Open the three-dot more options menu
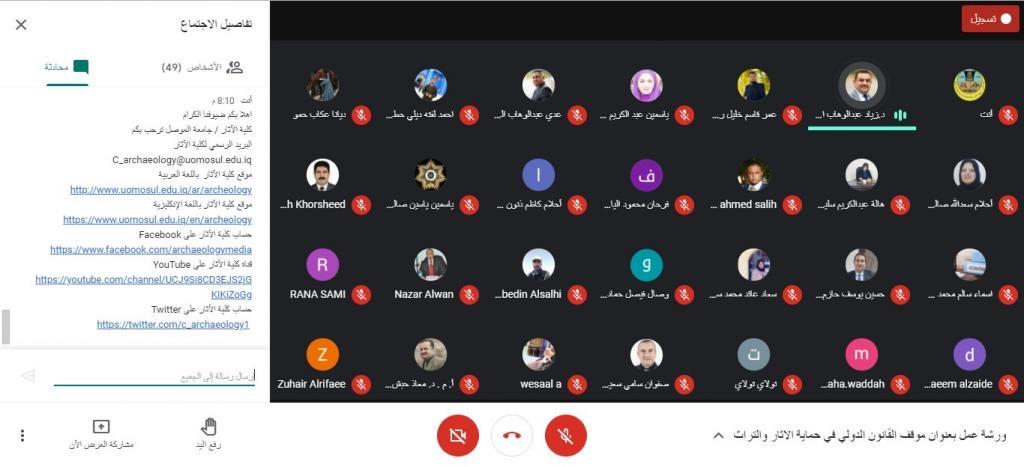Viewport: 1024px width, 467px height. click(x=23, y=435)
